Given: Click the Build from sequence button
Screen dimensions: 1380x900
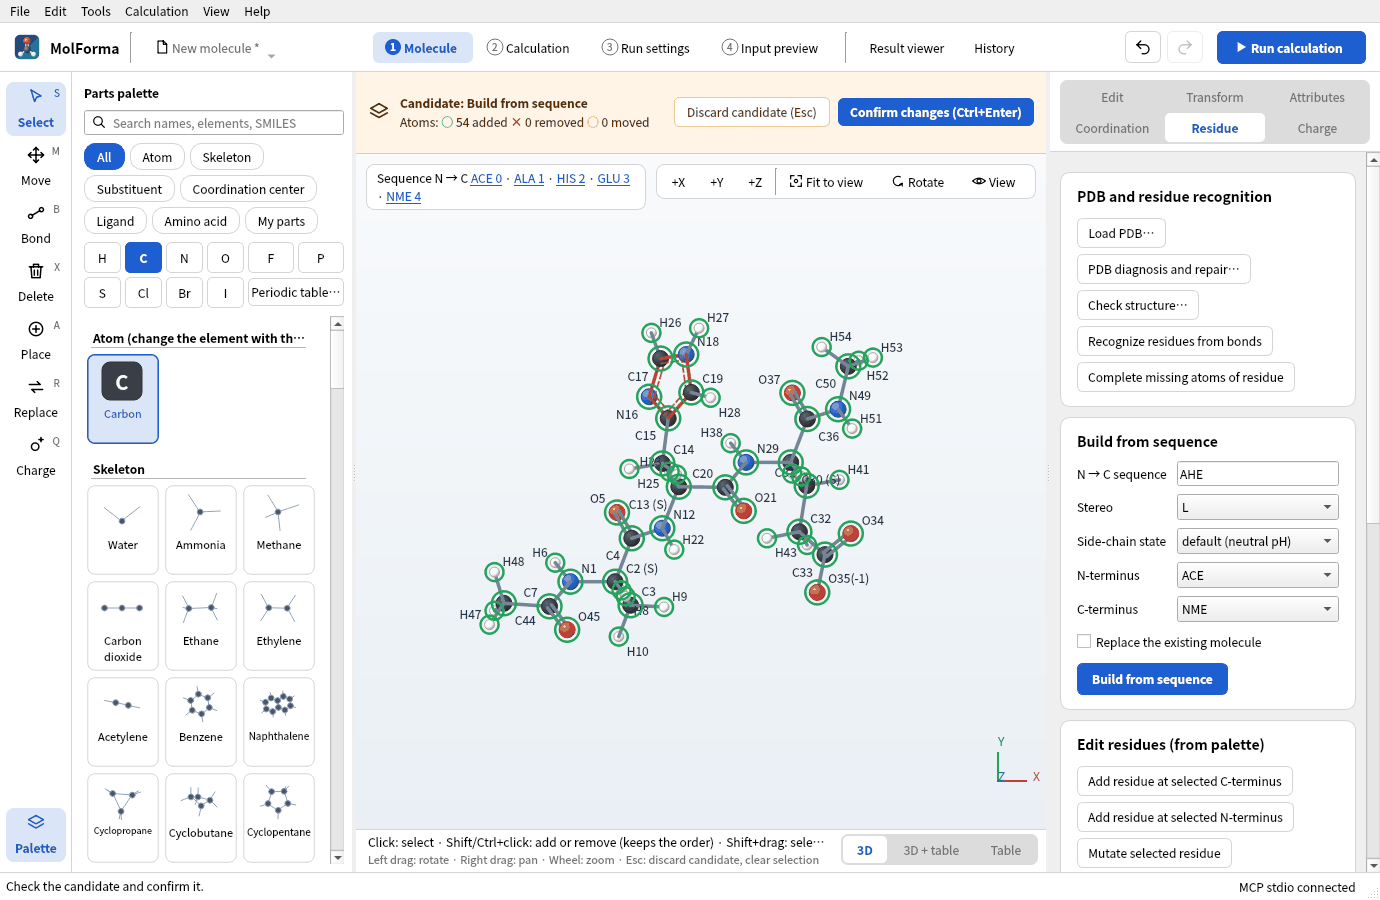Looking at the screenshot, I should point(1152,679).
